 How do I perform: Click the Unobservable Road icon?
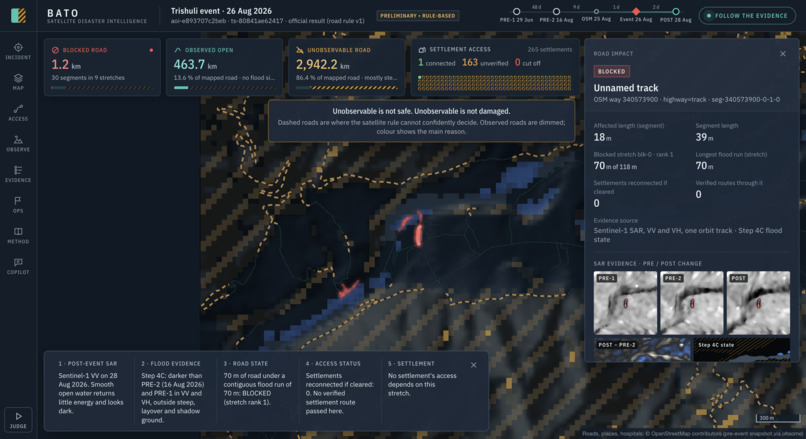(300, 50)
